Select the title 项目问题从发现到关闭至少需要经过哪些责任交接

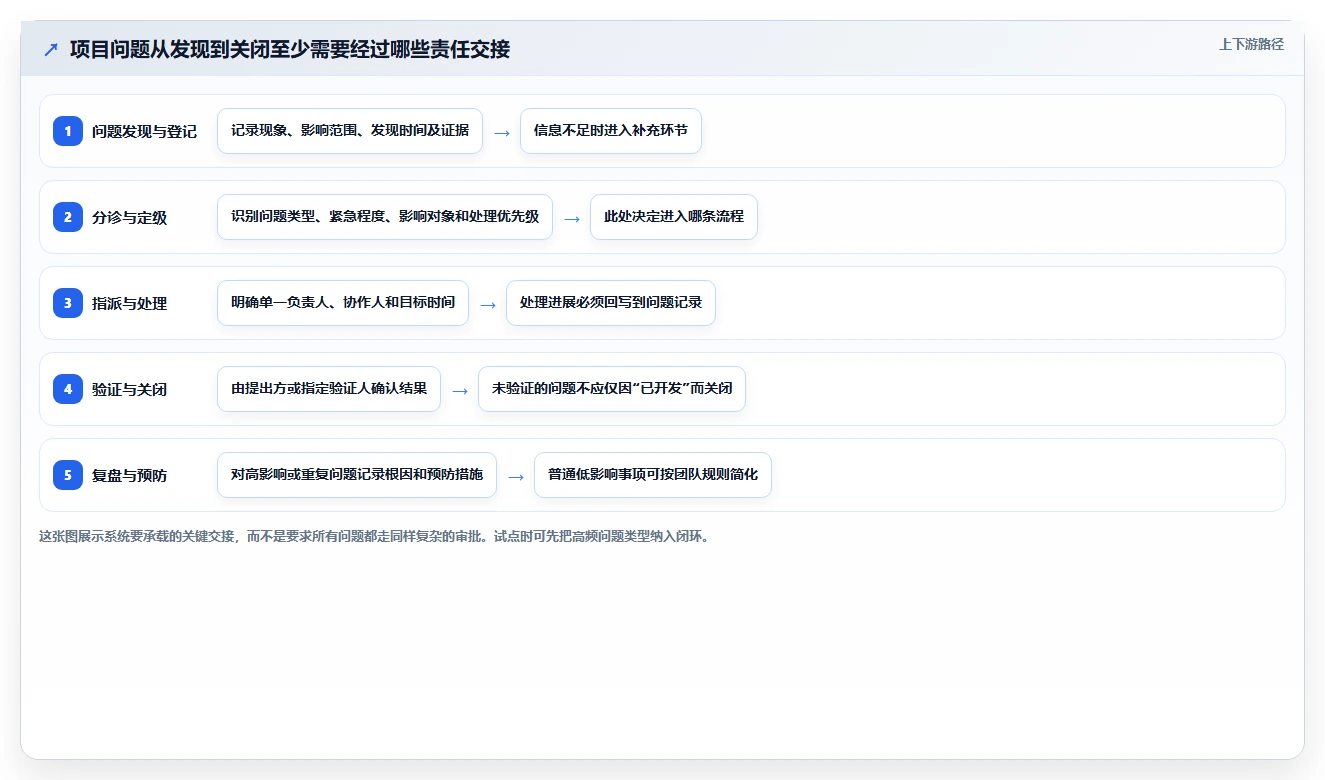(x=290, y=49)
